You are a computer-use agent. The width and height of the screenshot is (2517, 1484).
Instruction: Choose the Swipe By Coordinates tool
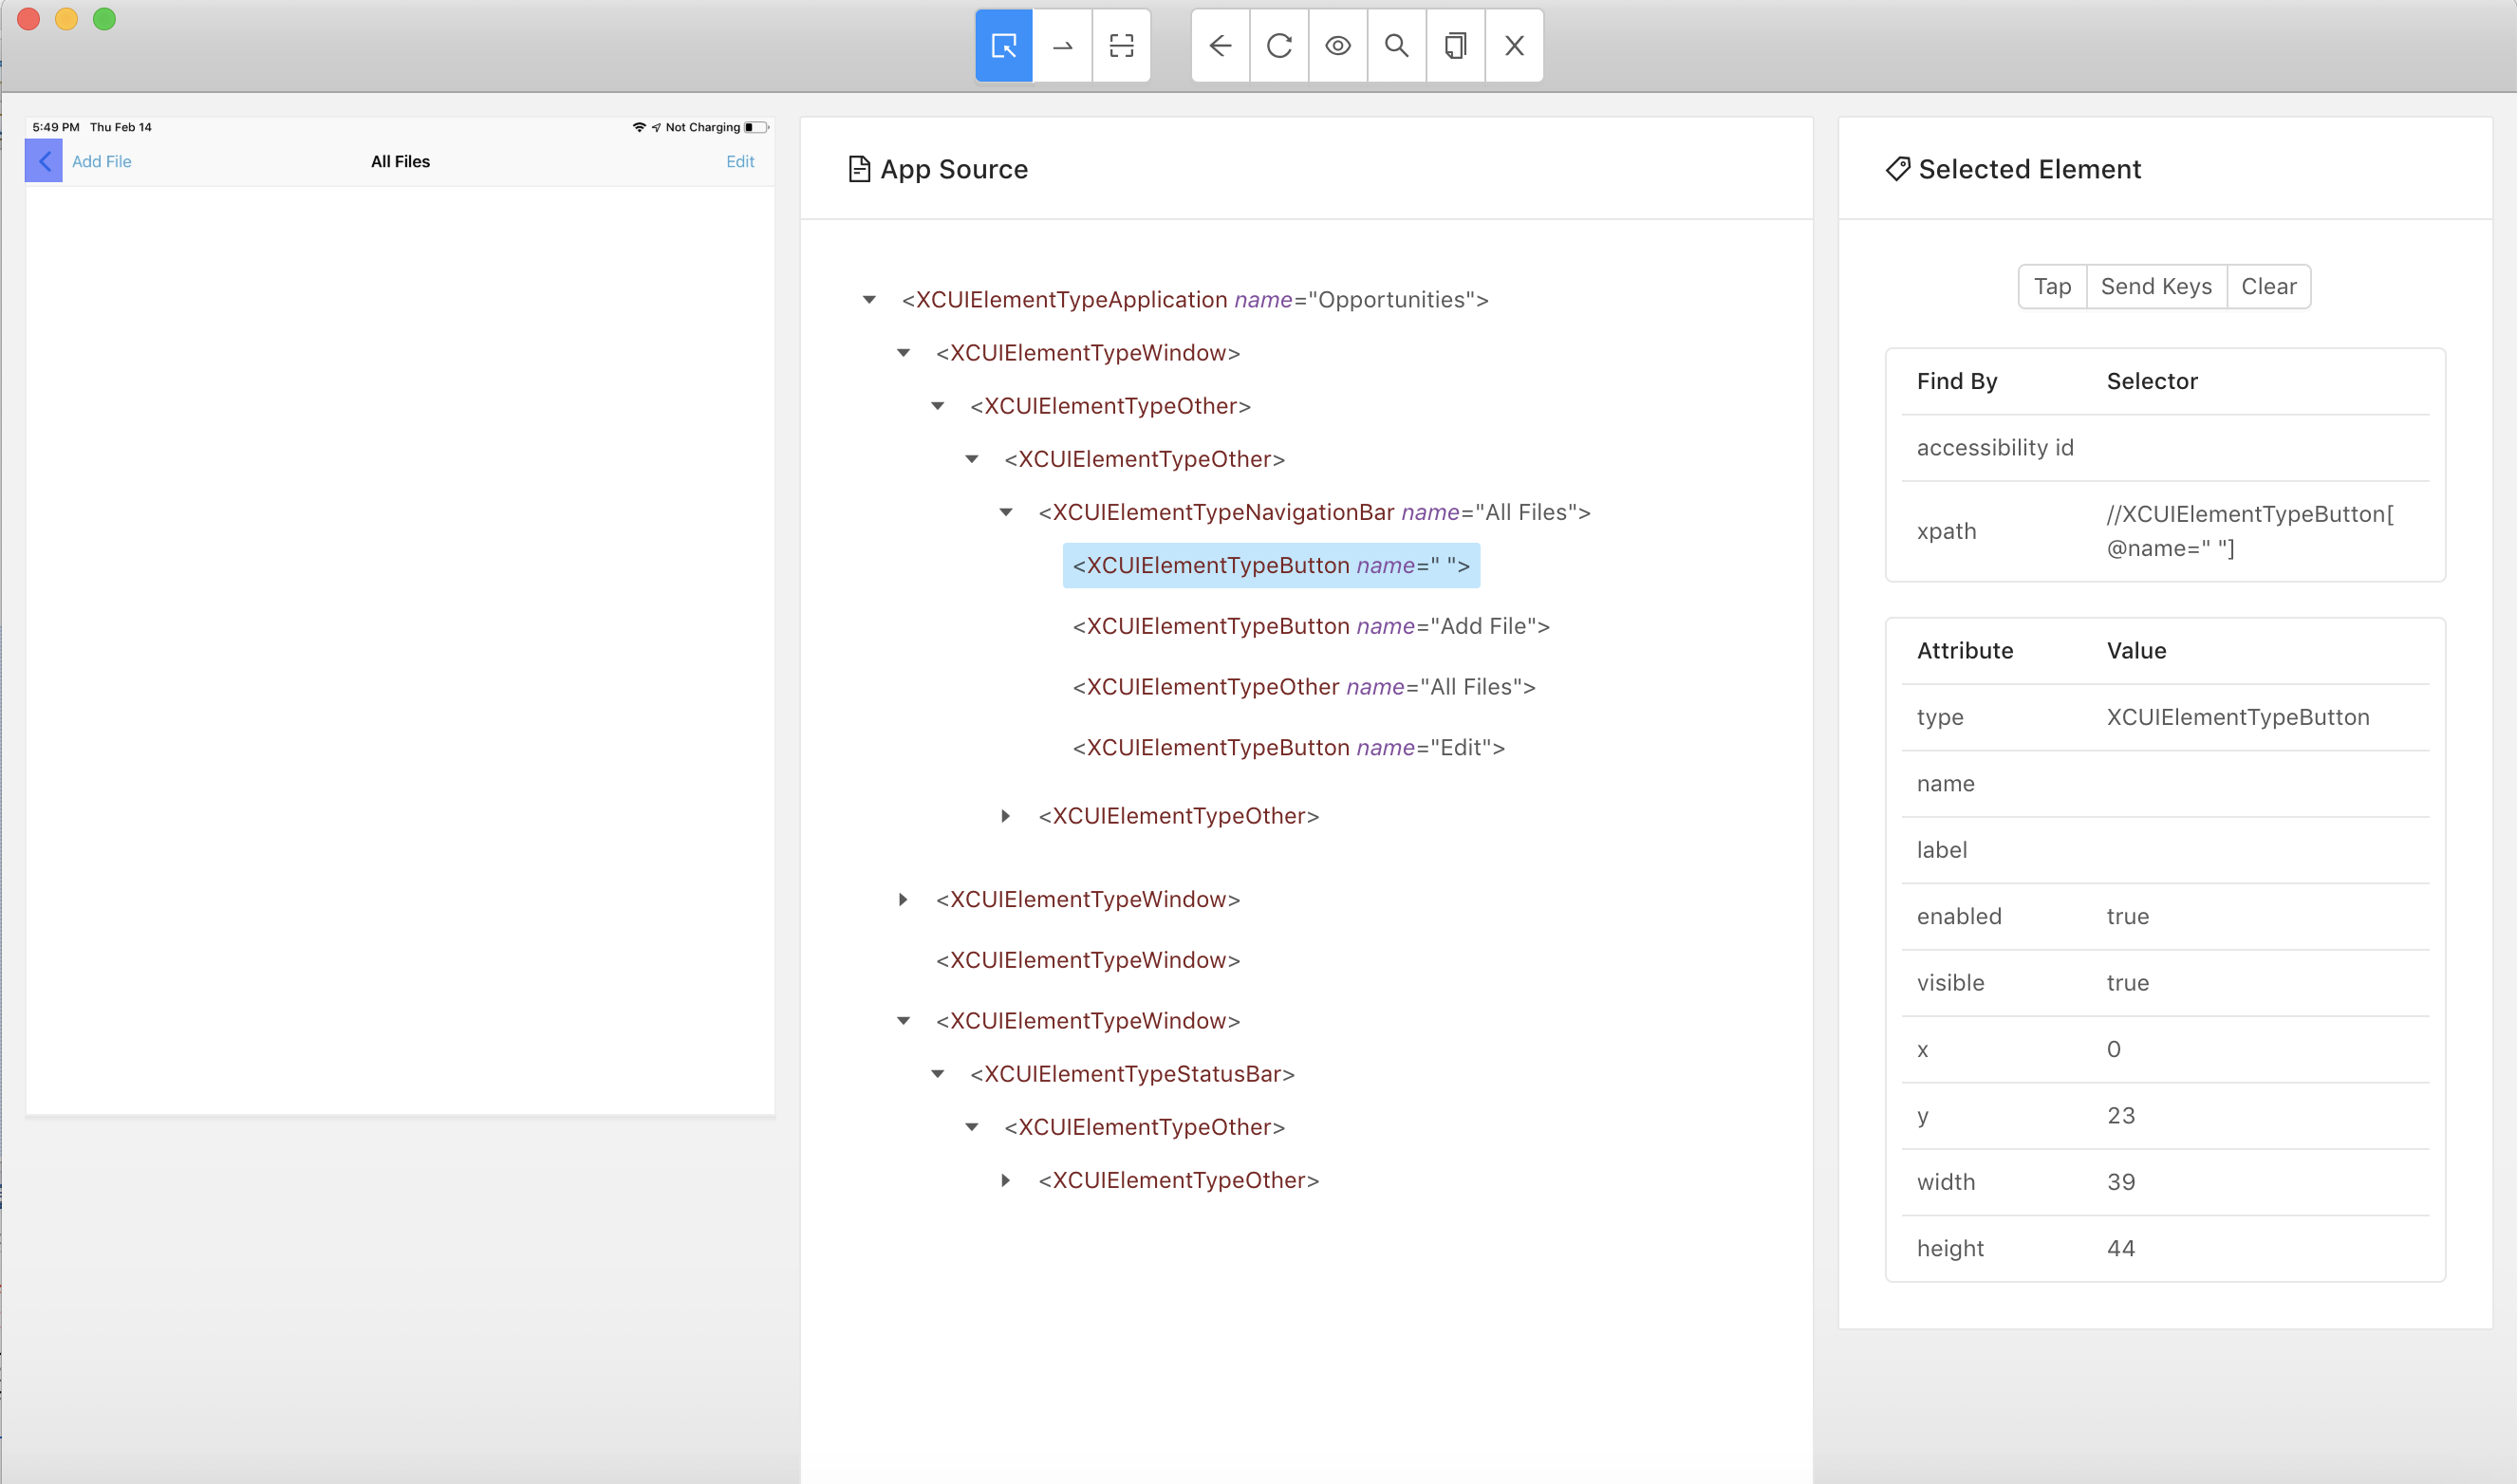pyautogui.click(x=1062, y=46)
